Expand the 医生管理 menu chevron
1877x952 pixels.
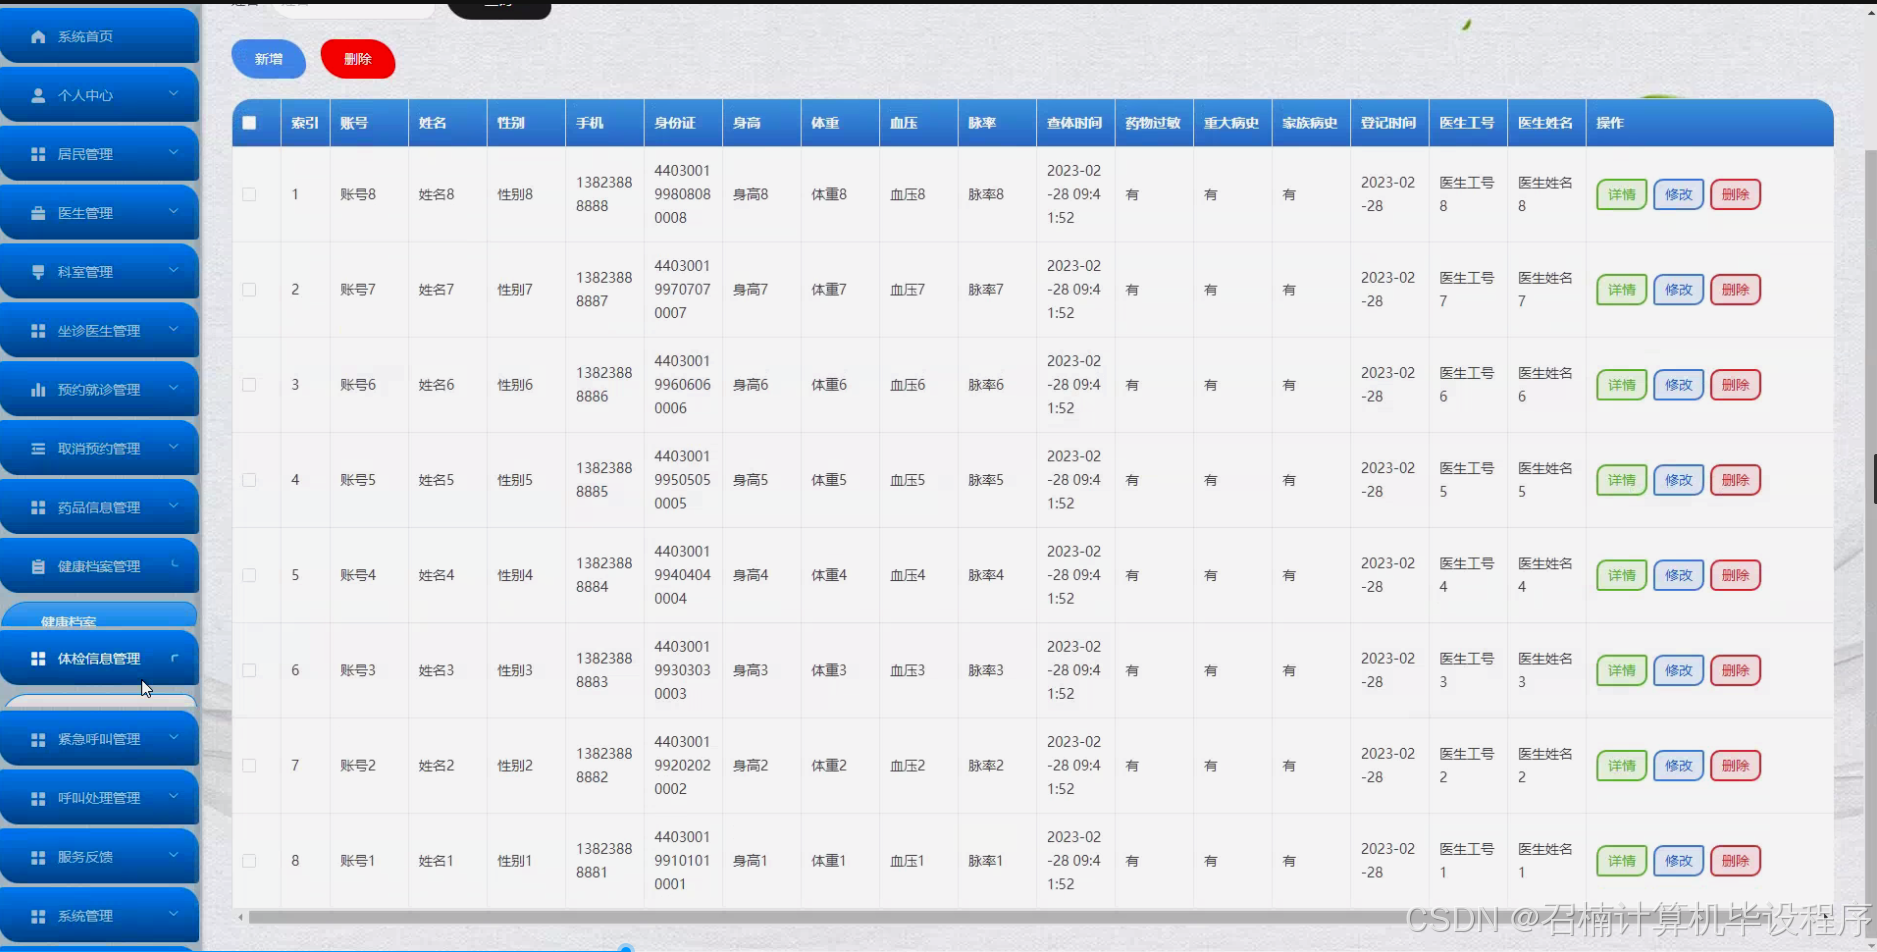click(x=174, y=212)
